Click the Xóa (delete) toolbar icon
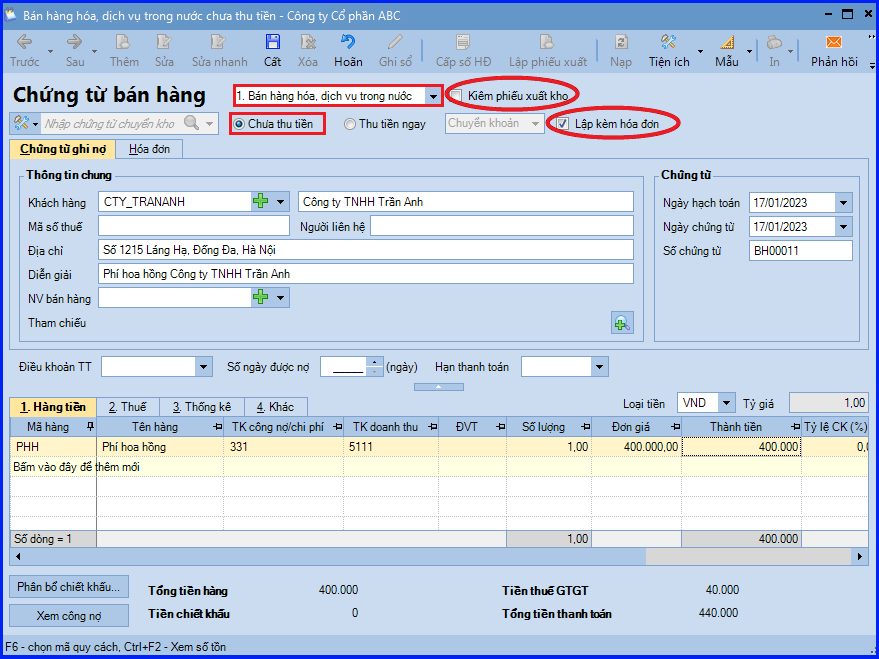 click(308, 42)
